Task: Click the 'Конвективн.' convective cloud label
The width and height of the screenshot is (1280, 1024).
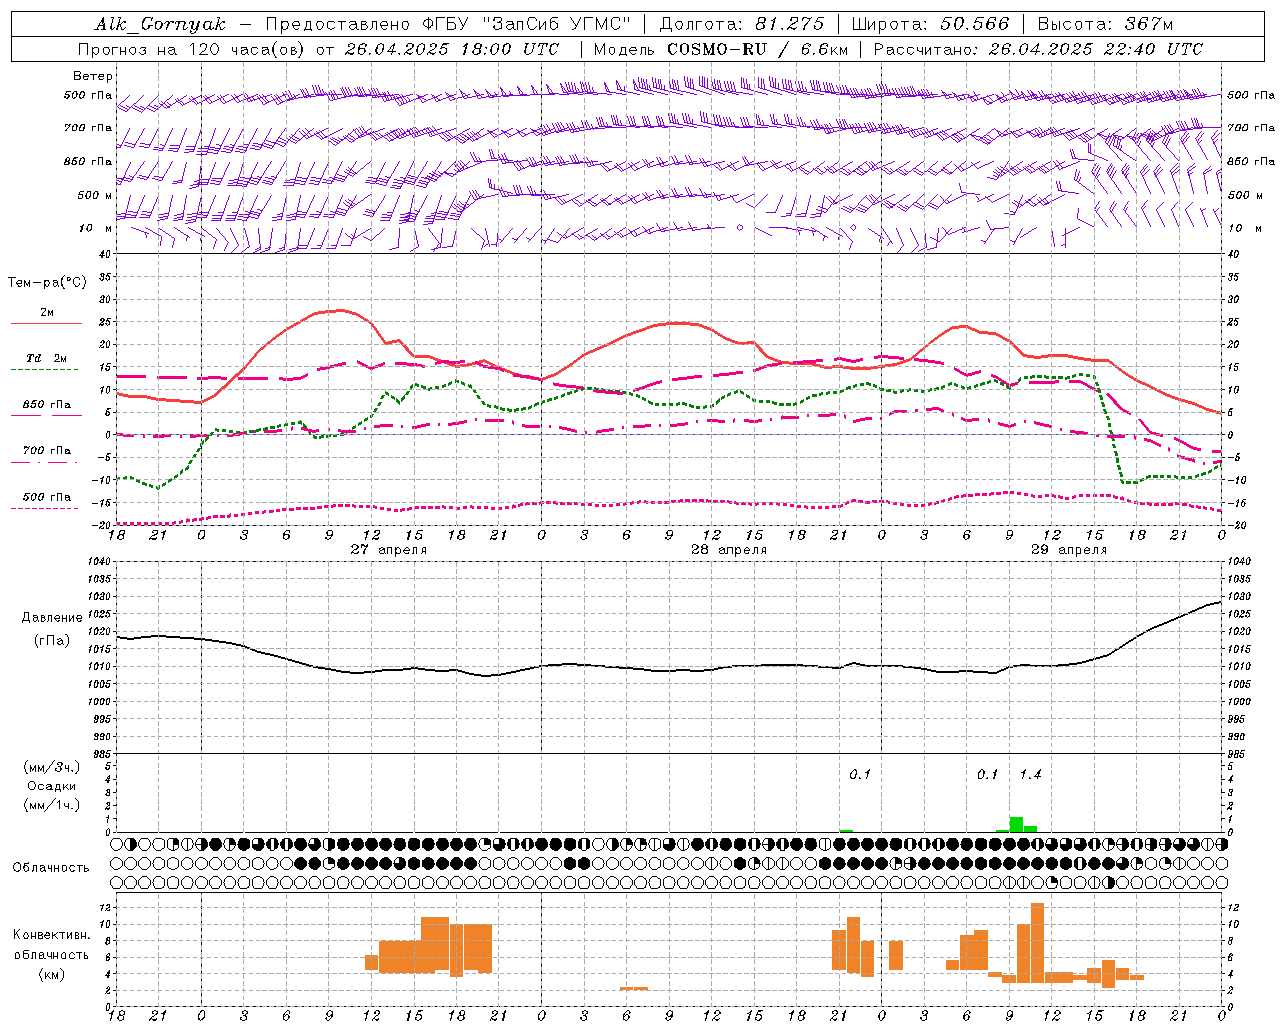Action: 52,935
